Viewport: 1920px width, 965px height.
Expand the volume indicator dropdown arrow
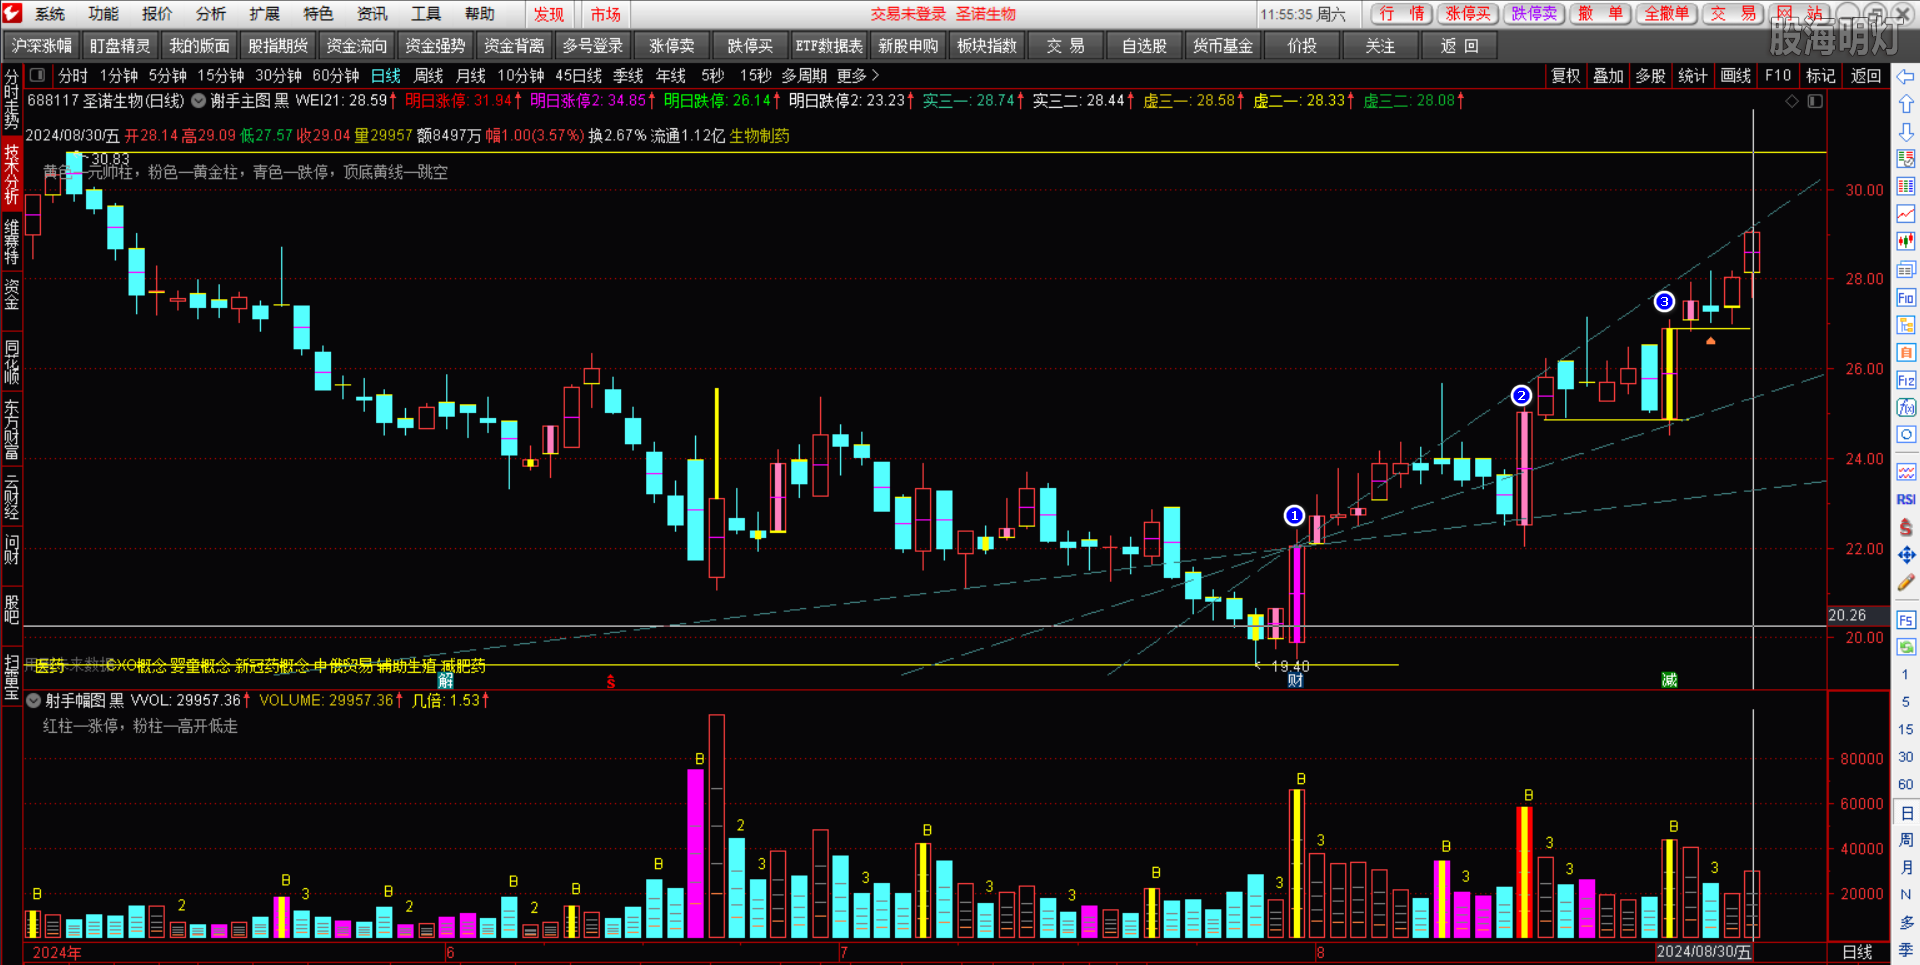(x=33, y=700)
